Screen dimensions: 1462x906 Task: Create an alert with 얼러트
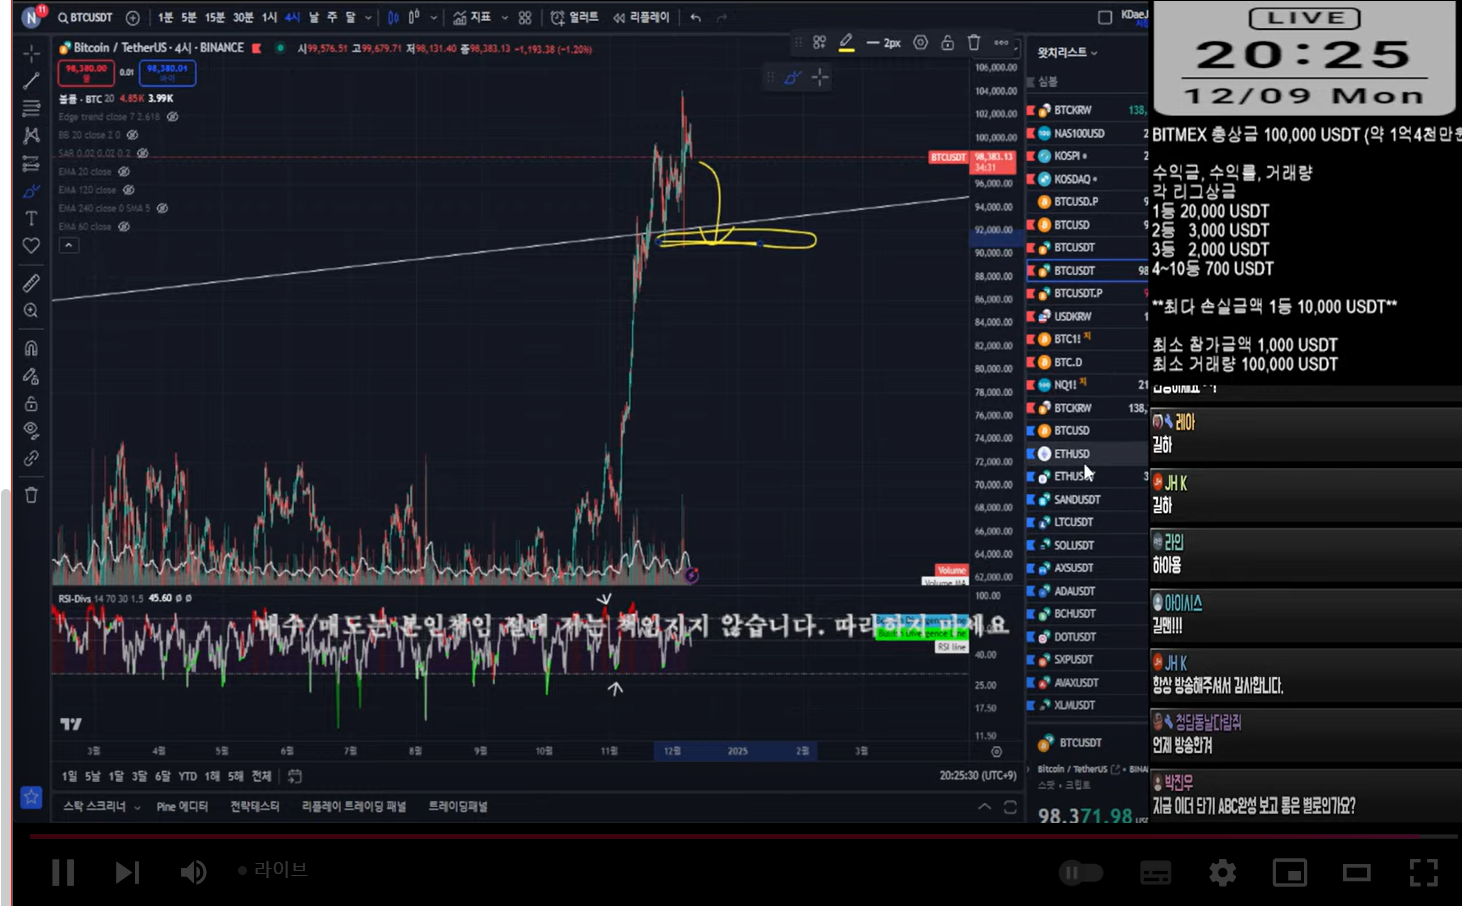click(x=575, y=17)
